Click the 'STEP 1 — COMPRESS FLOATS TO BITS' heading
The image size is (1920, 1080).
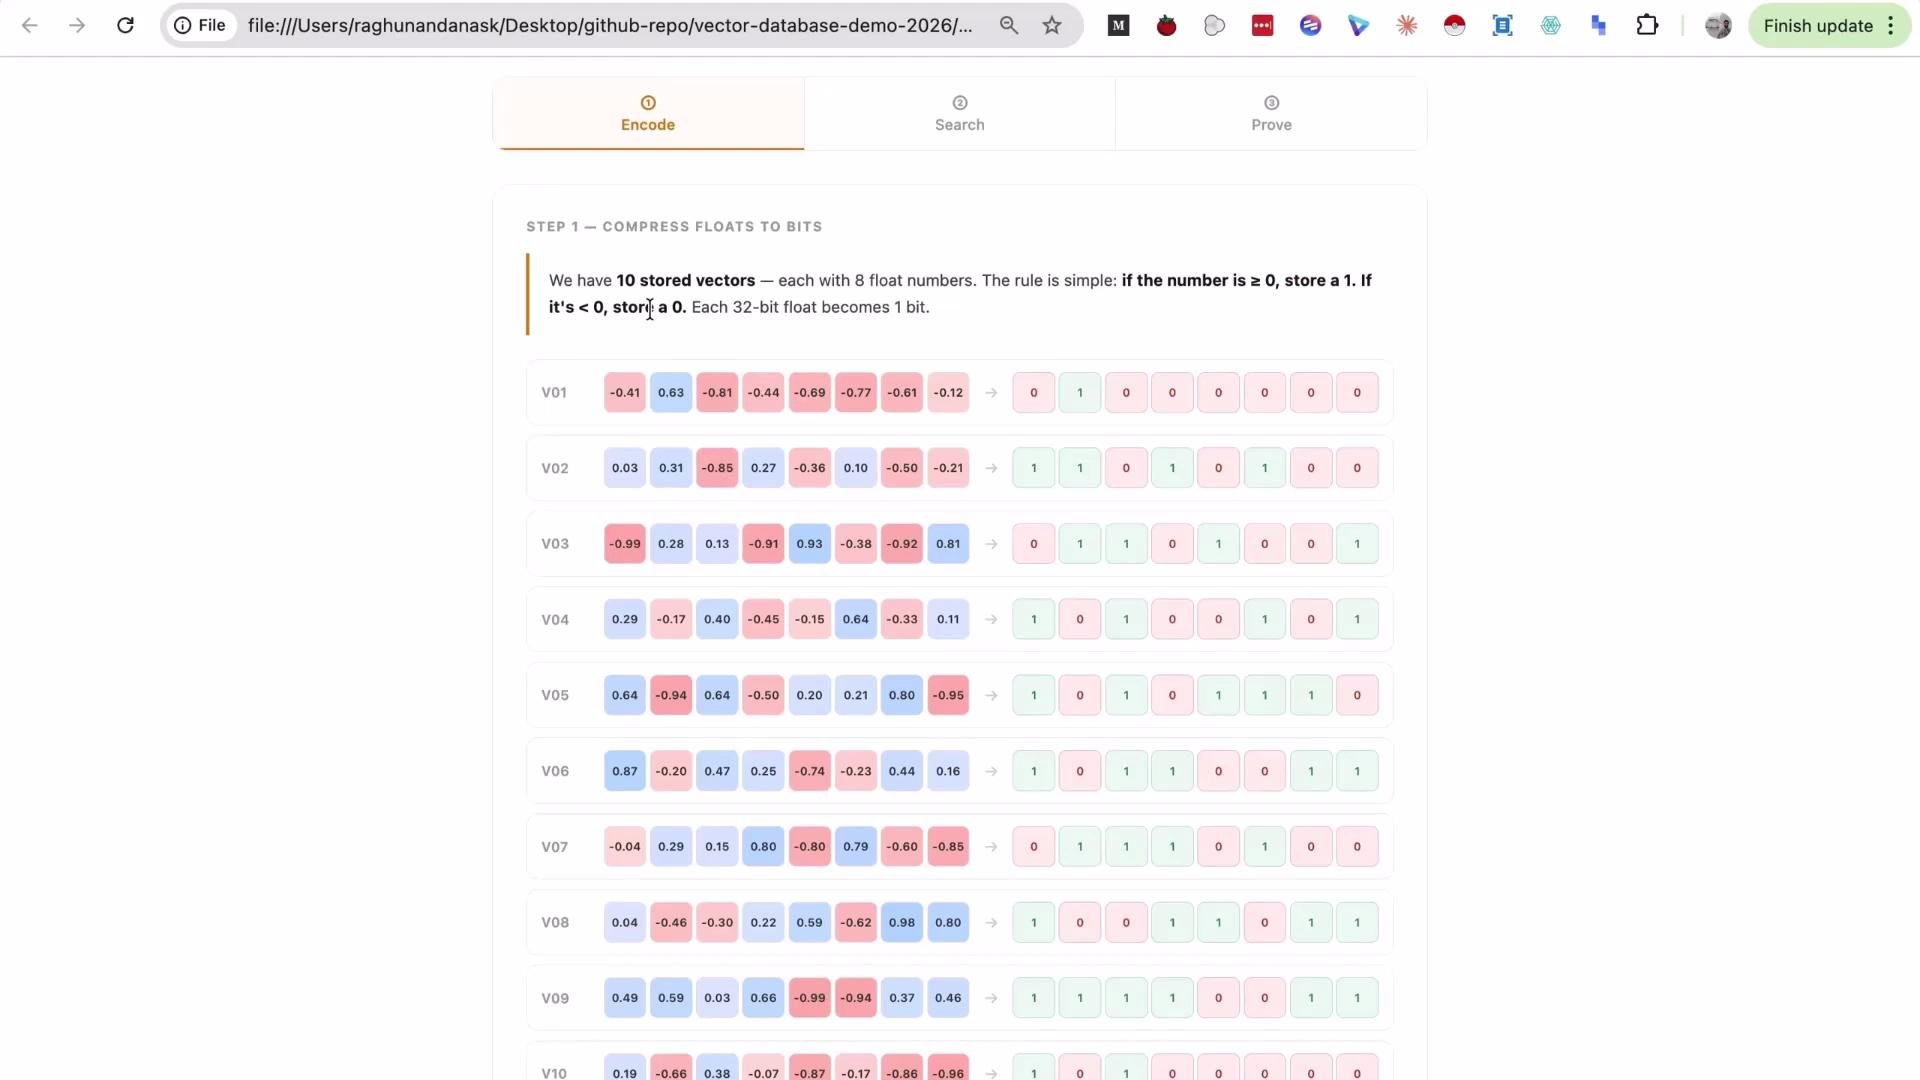pos(674,227)
